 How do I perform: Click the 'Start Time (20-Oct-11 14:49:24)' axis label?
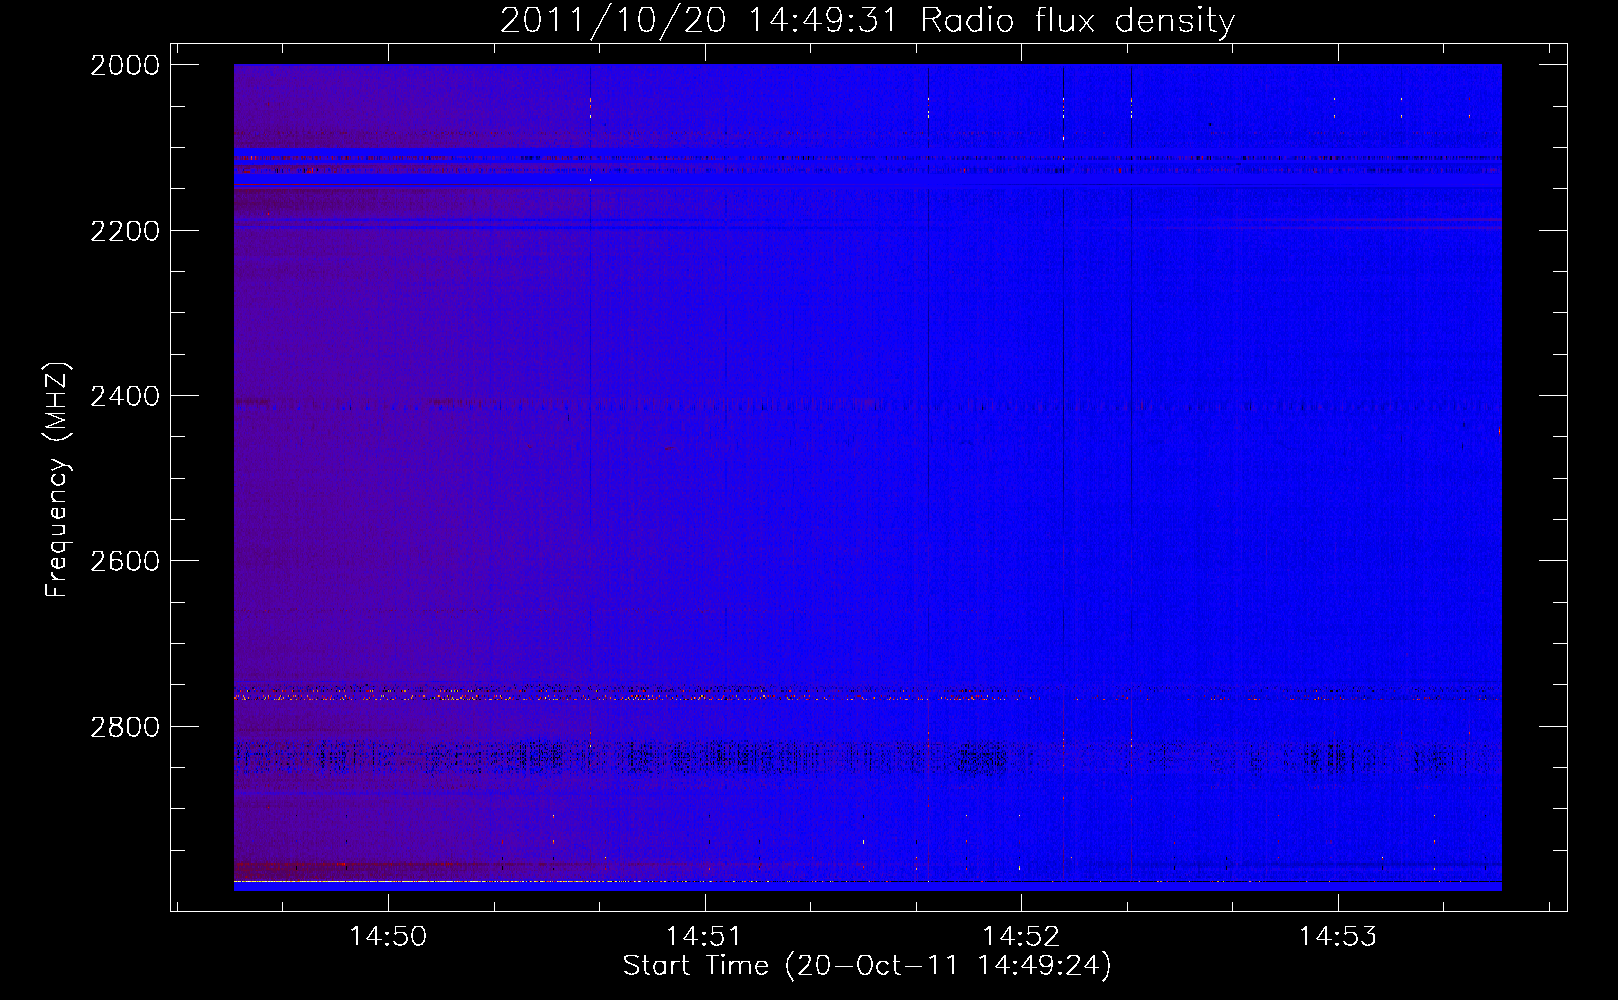click(867, 966)
